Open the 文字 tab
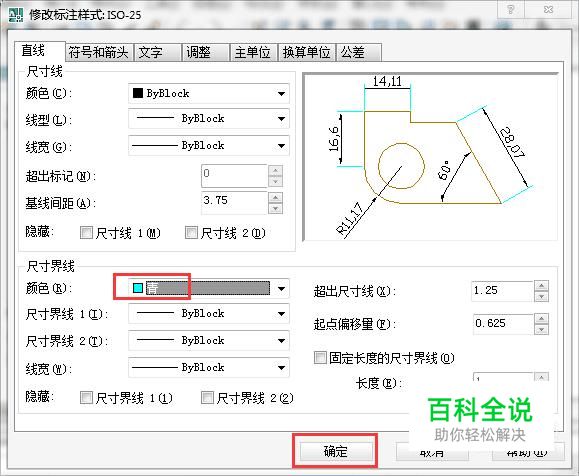The width and height of the screenshot is (579, 476). tap(158, 52)
